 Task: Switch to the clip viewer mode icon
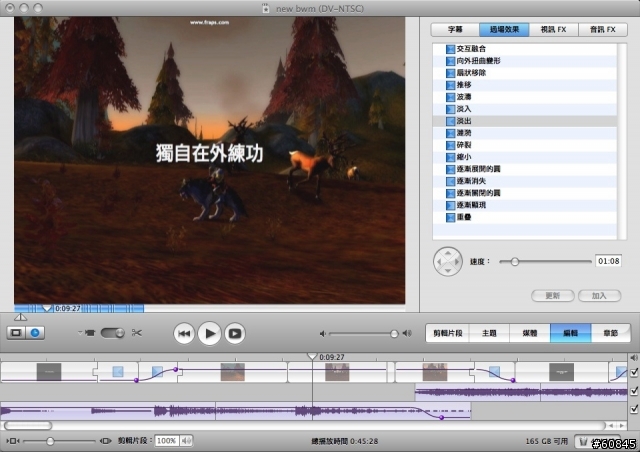click(x=16, y=333)
